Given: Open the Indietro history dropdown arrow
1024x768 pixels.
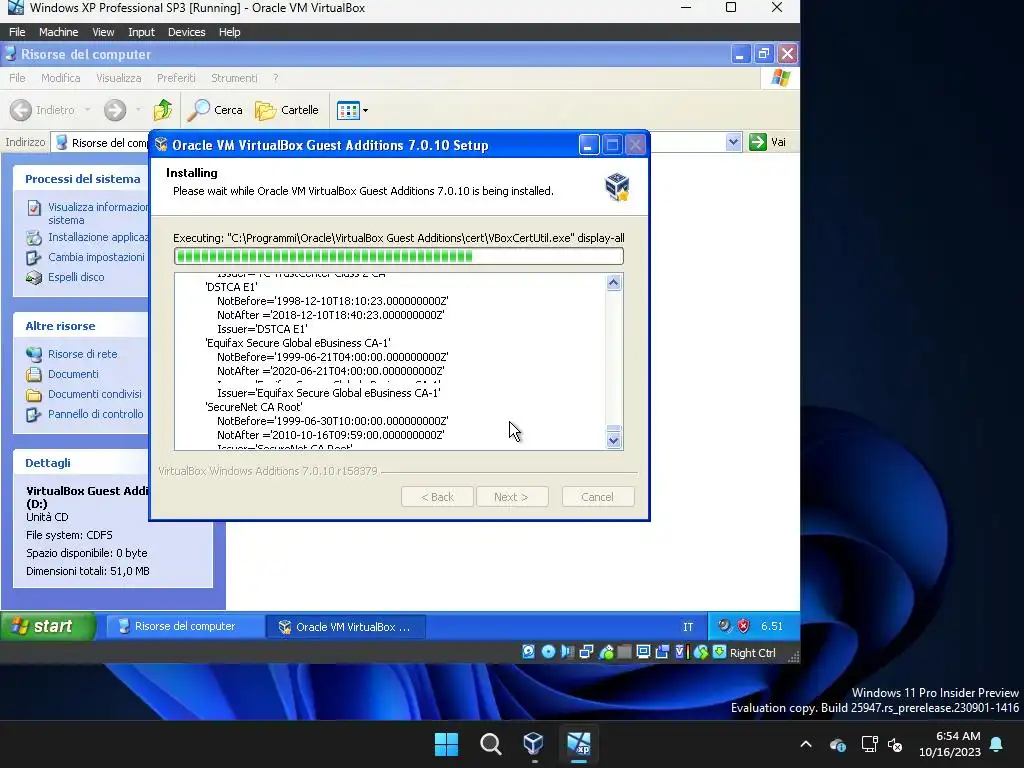Looking at the screenshot, I should (87, 110).
